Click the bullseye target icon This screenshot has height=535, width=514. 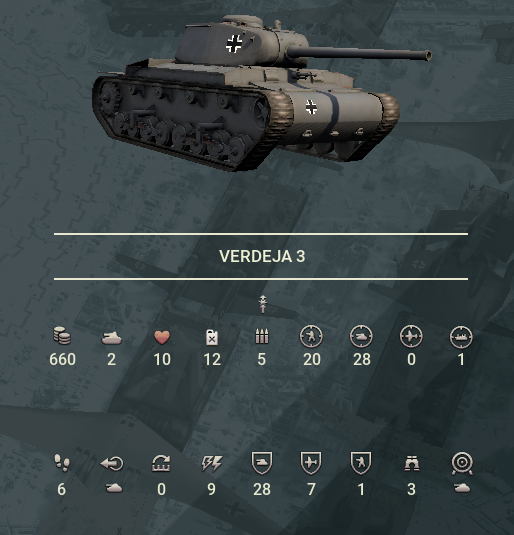point(462,463)
